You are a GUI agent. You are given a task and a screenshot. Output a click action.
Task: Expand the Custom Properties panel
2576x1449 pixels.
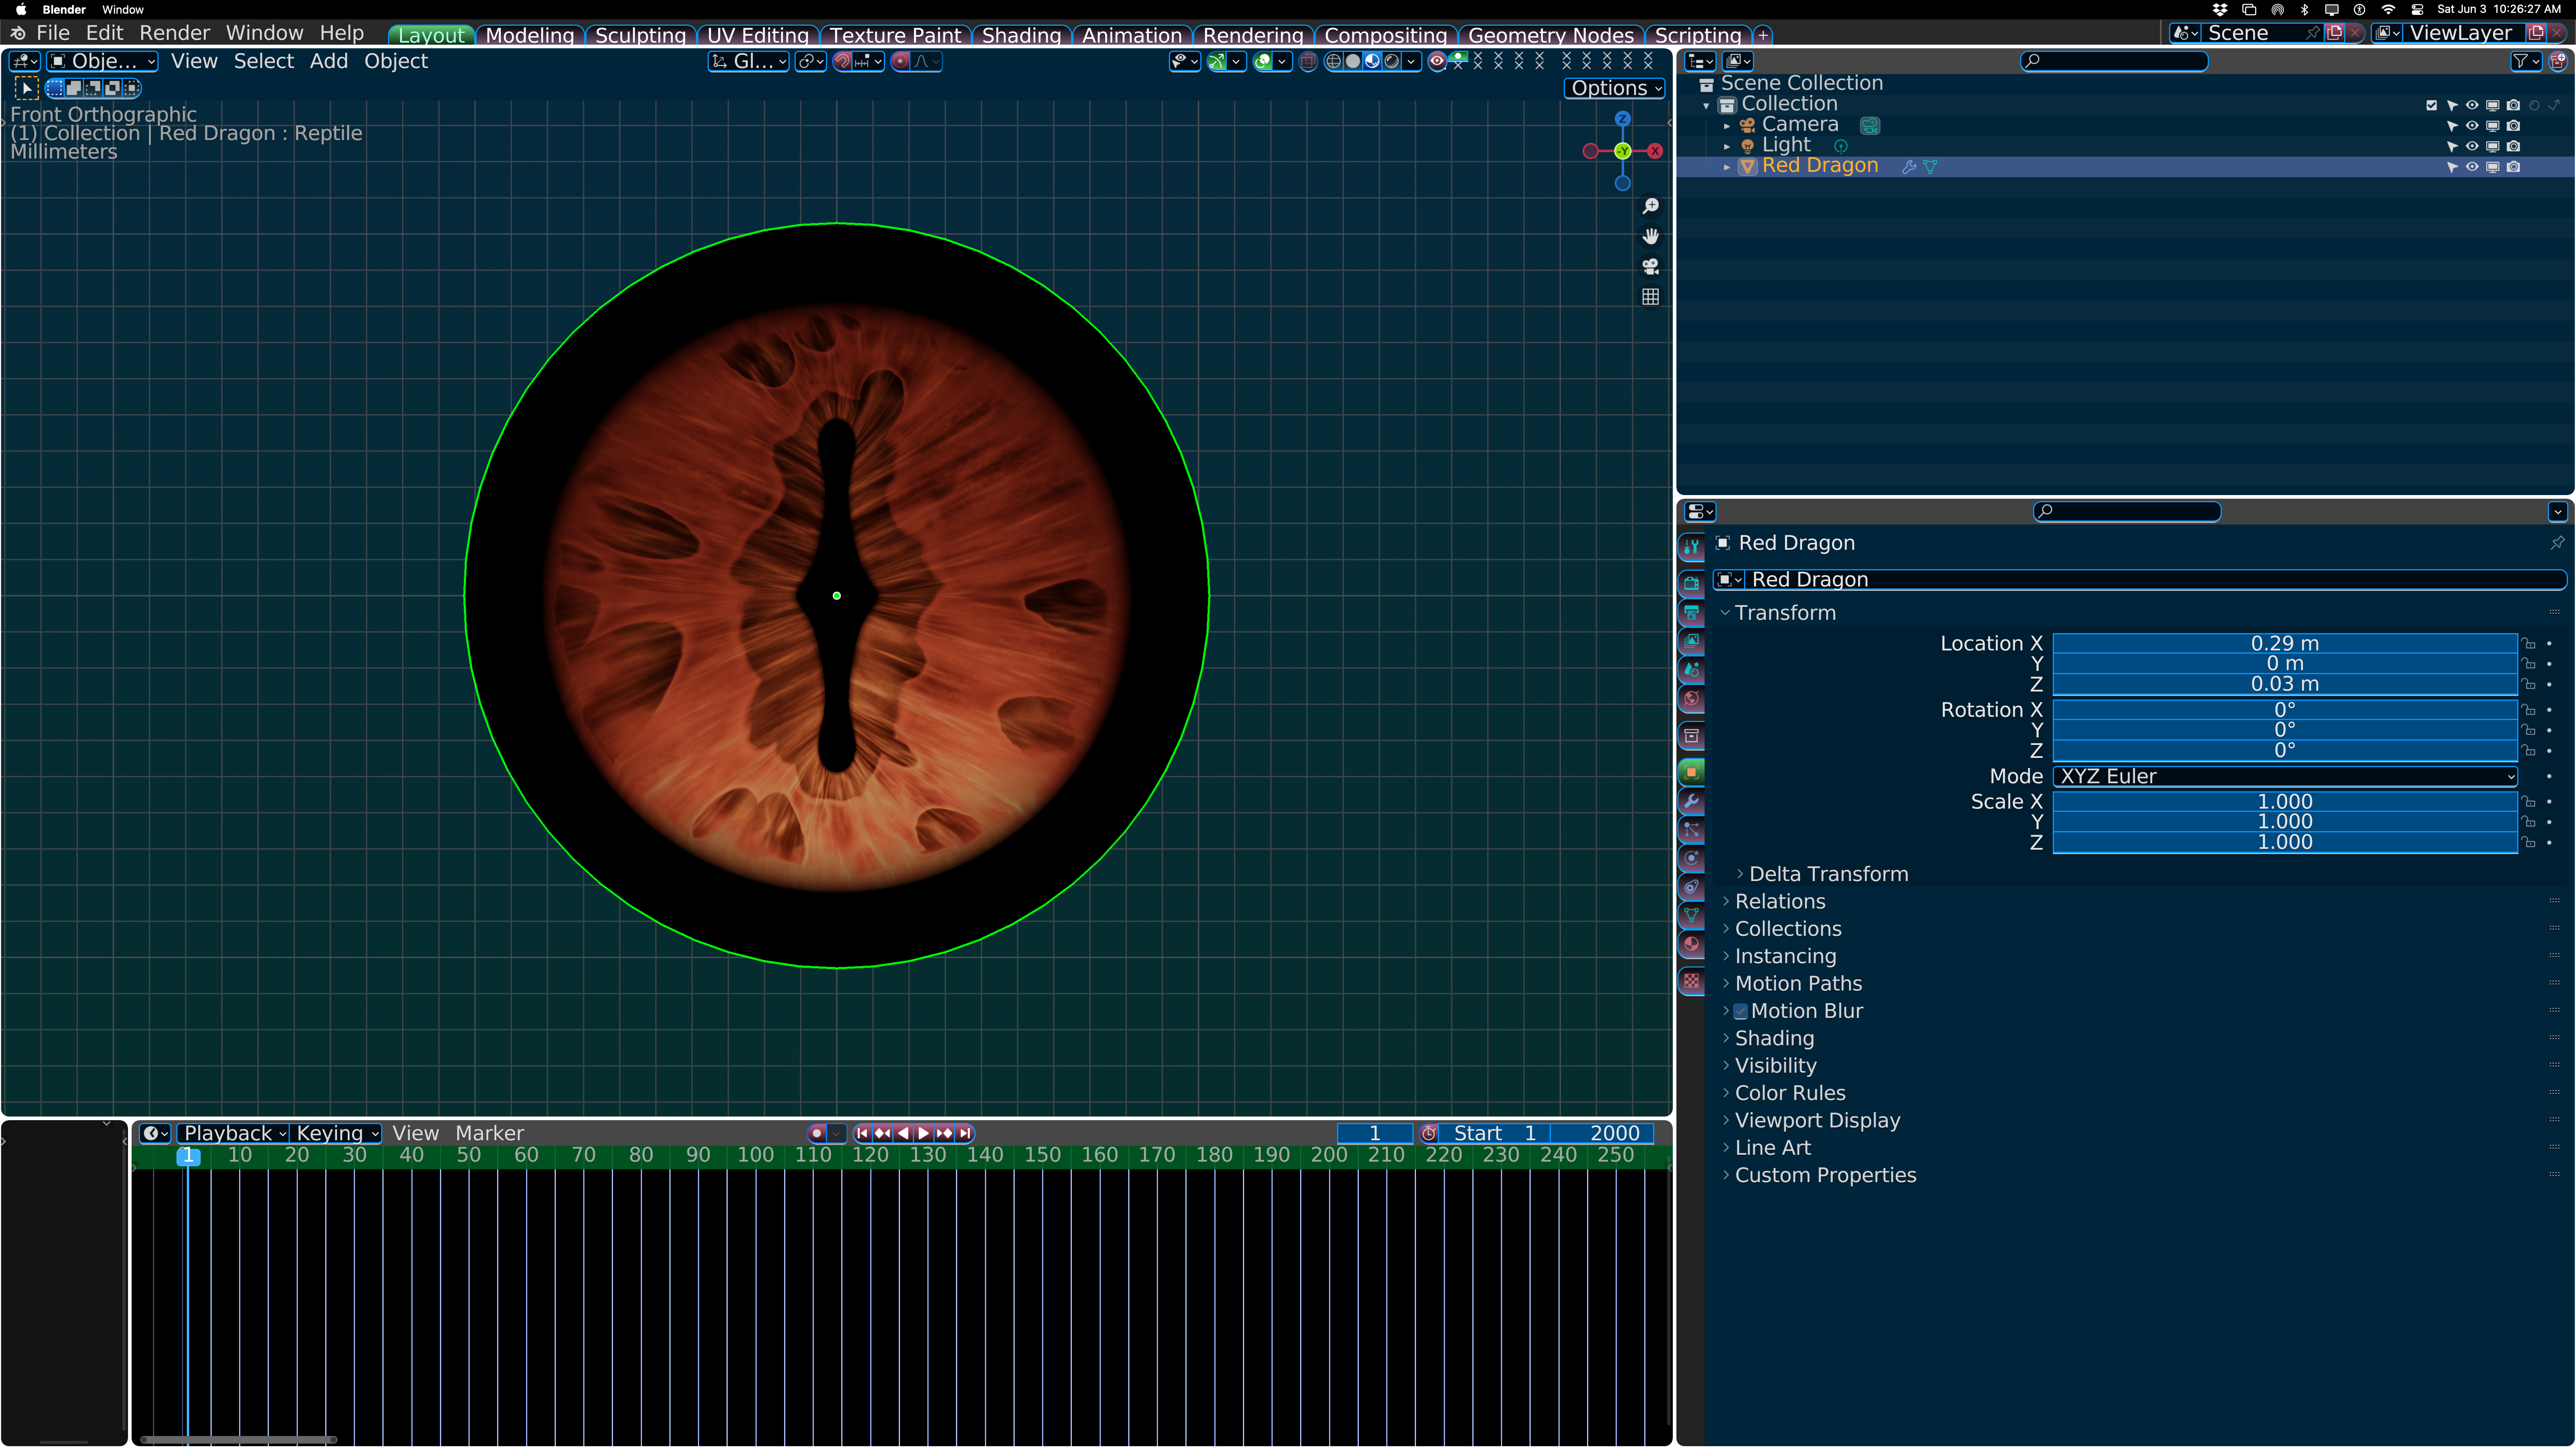(1825, 1176)
